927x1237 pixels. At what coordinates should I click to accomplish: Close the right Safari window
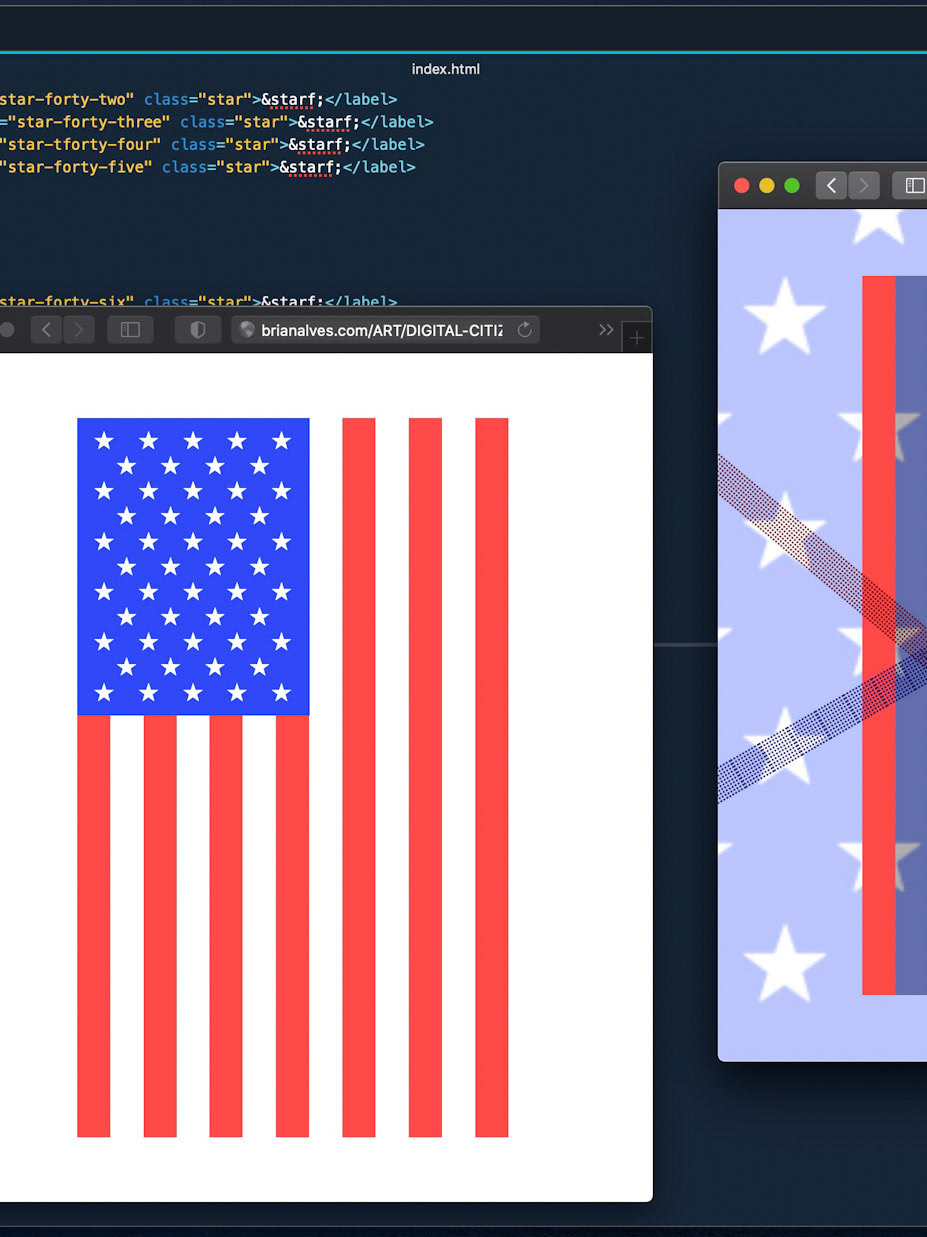pos(742,185)
